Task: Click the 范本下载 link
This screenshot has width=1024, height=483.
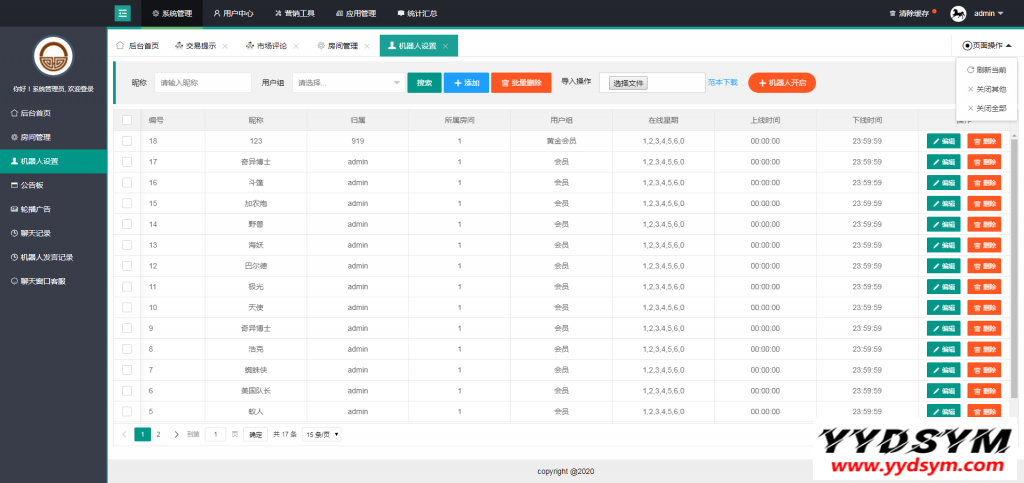Action: tap(723, 82)
